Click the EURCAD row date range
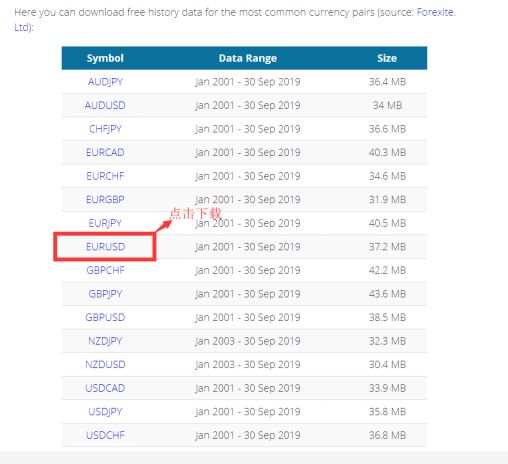Image resolution: width=508 pixels, height=464 pixels. (x=248, y=152)
